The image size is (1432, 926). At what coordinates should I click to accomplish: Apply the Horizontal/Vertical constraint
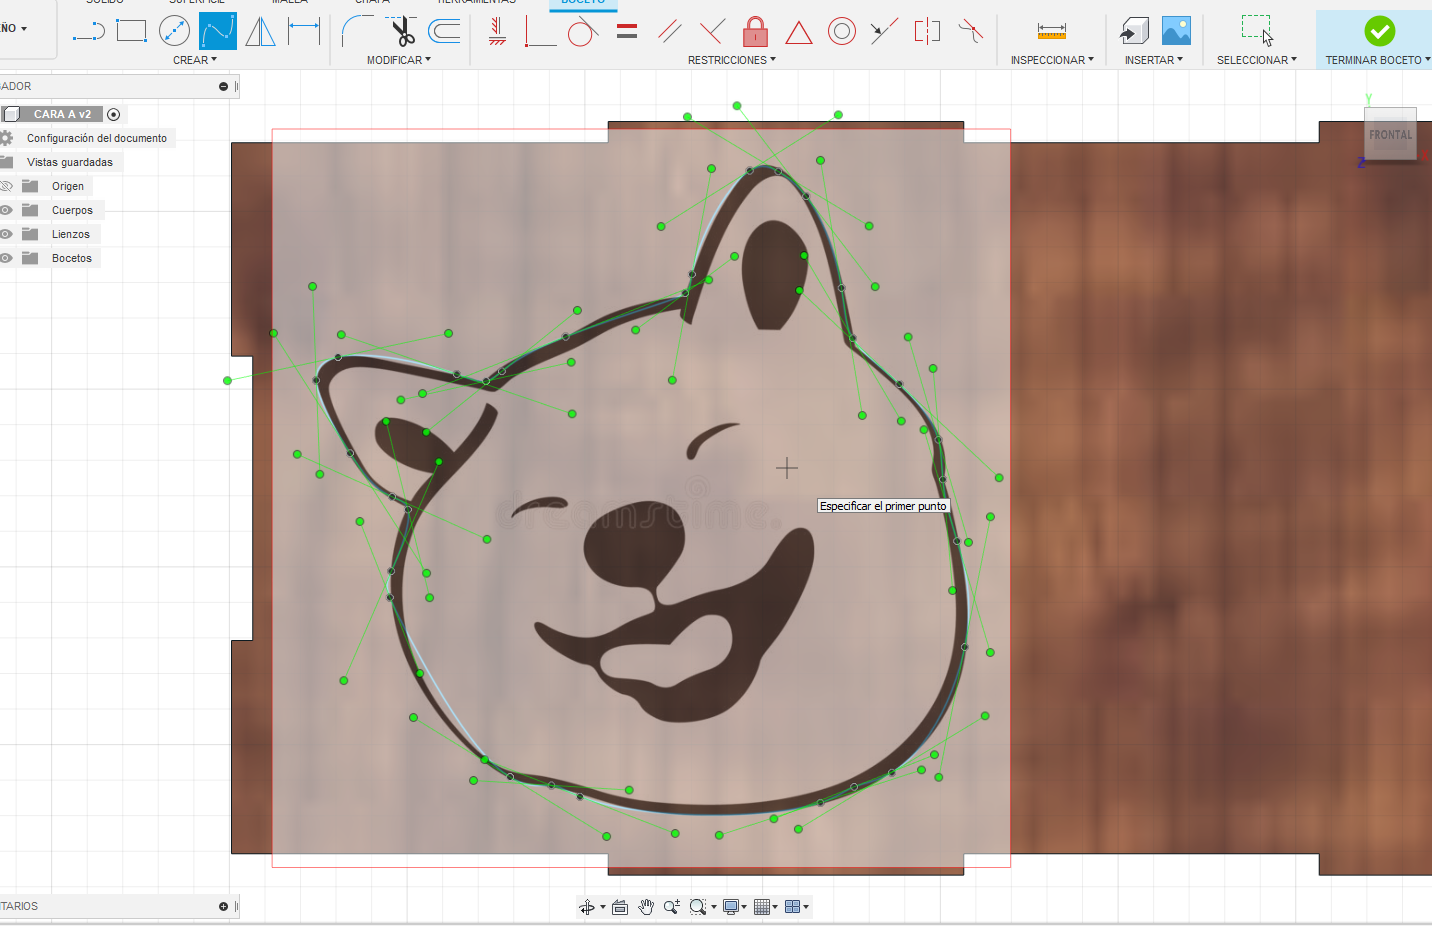point(497,31)
